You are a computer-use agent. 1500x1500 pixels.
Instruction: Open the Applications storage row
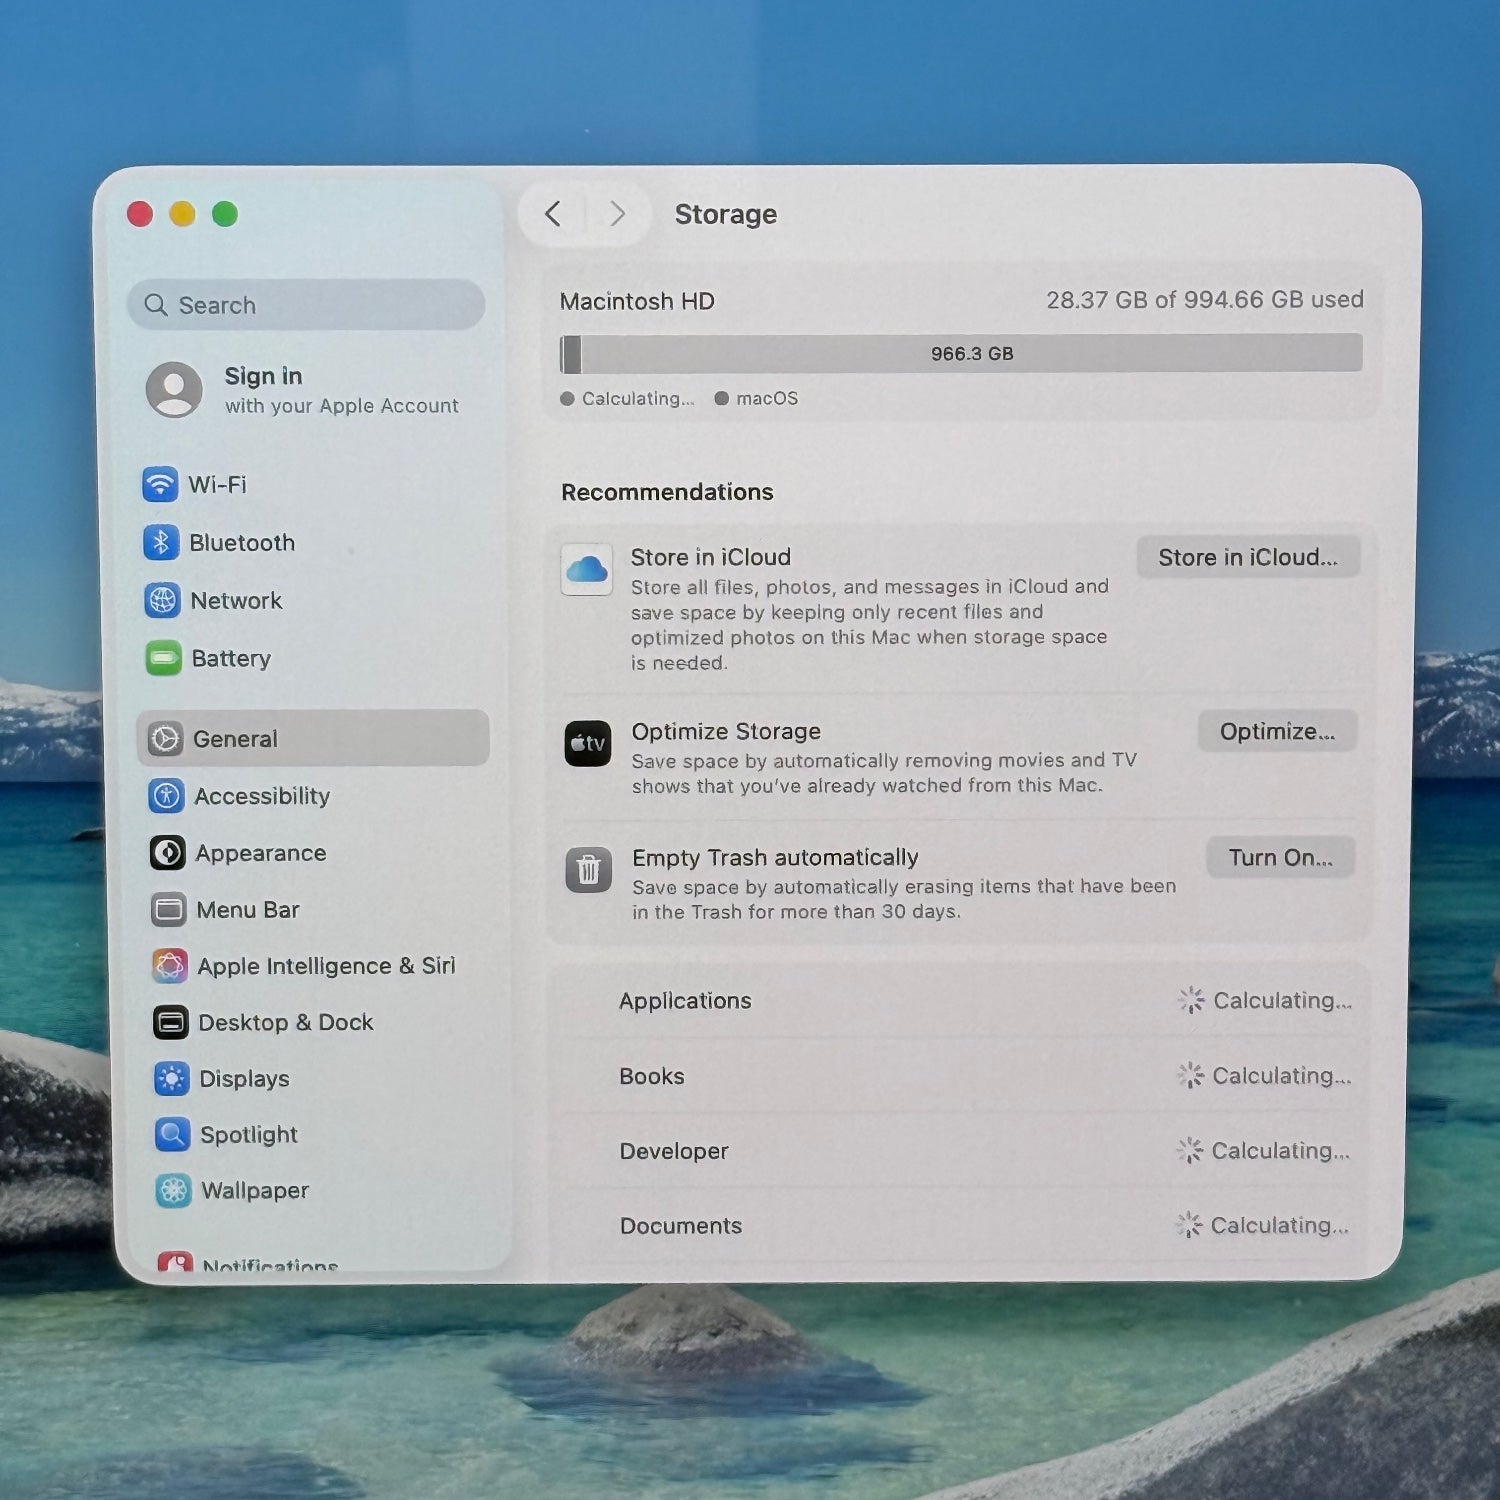pos(960,1001)
